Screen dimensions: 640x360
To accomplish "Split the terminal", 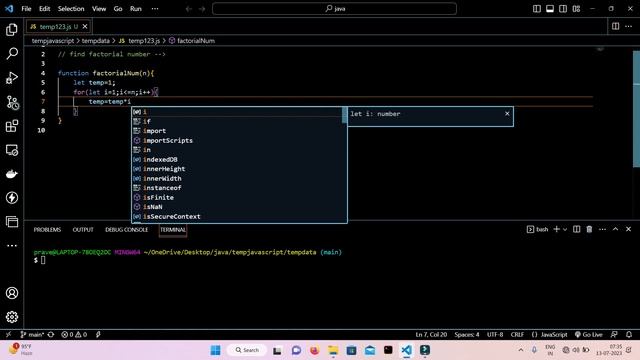I will (x=576, y=229).
